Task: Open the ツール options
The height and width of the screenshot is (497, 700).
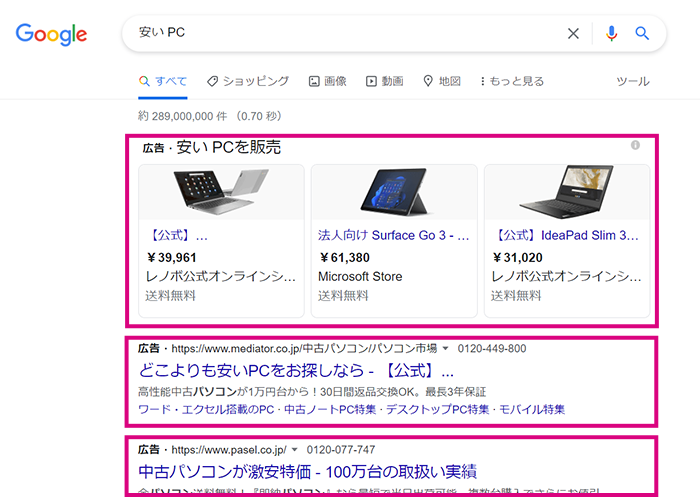Action: [633, 81]
